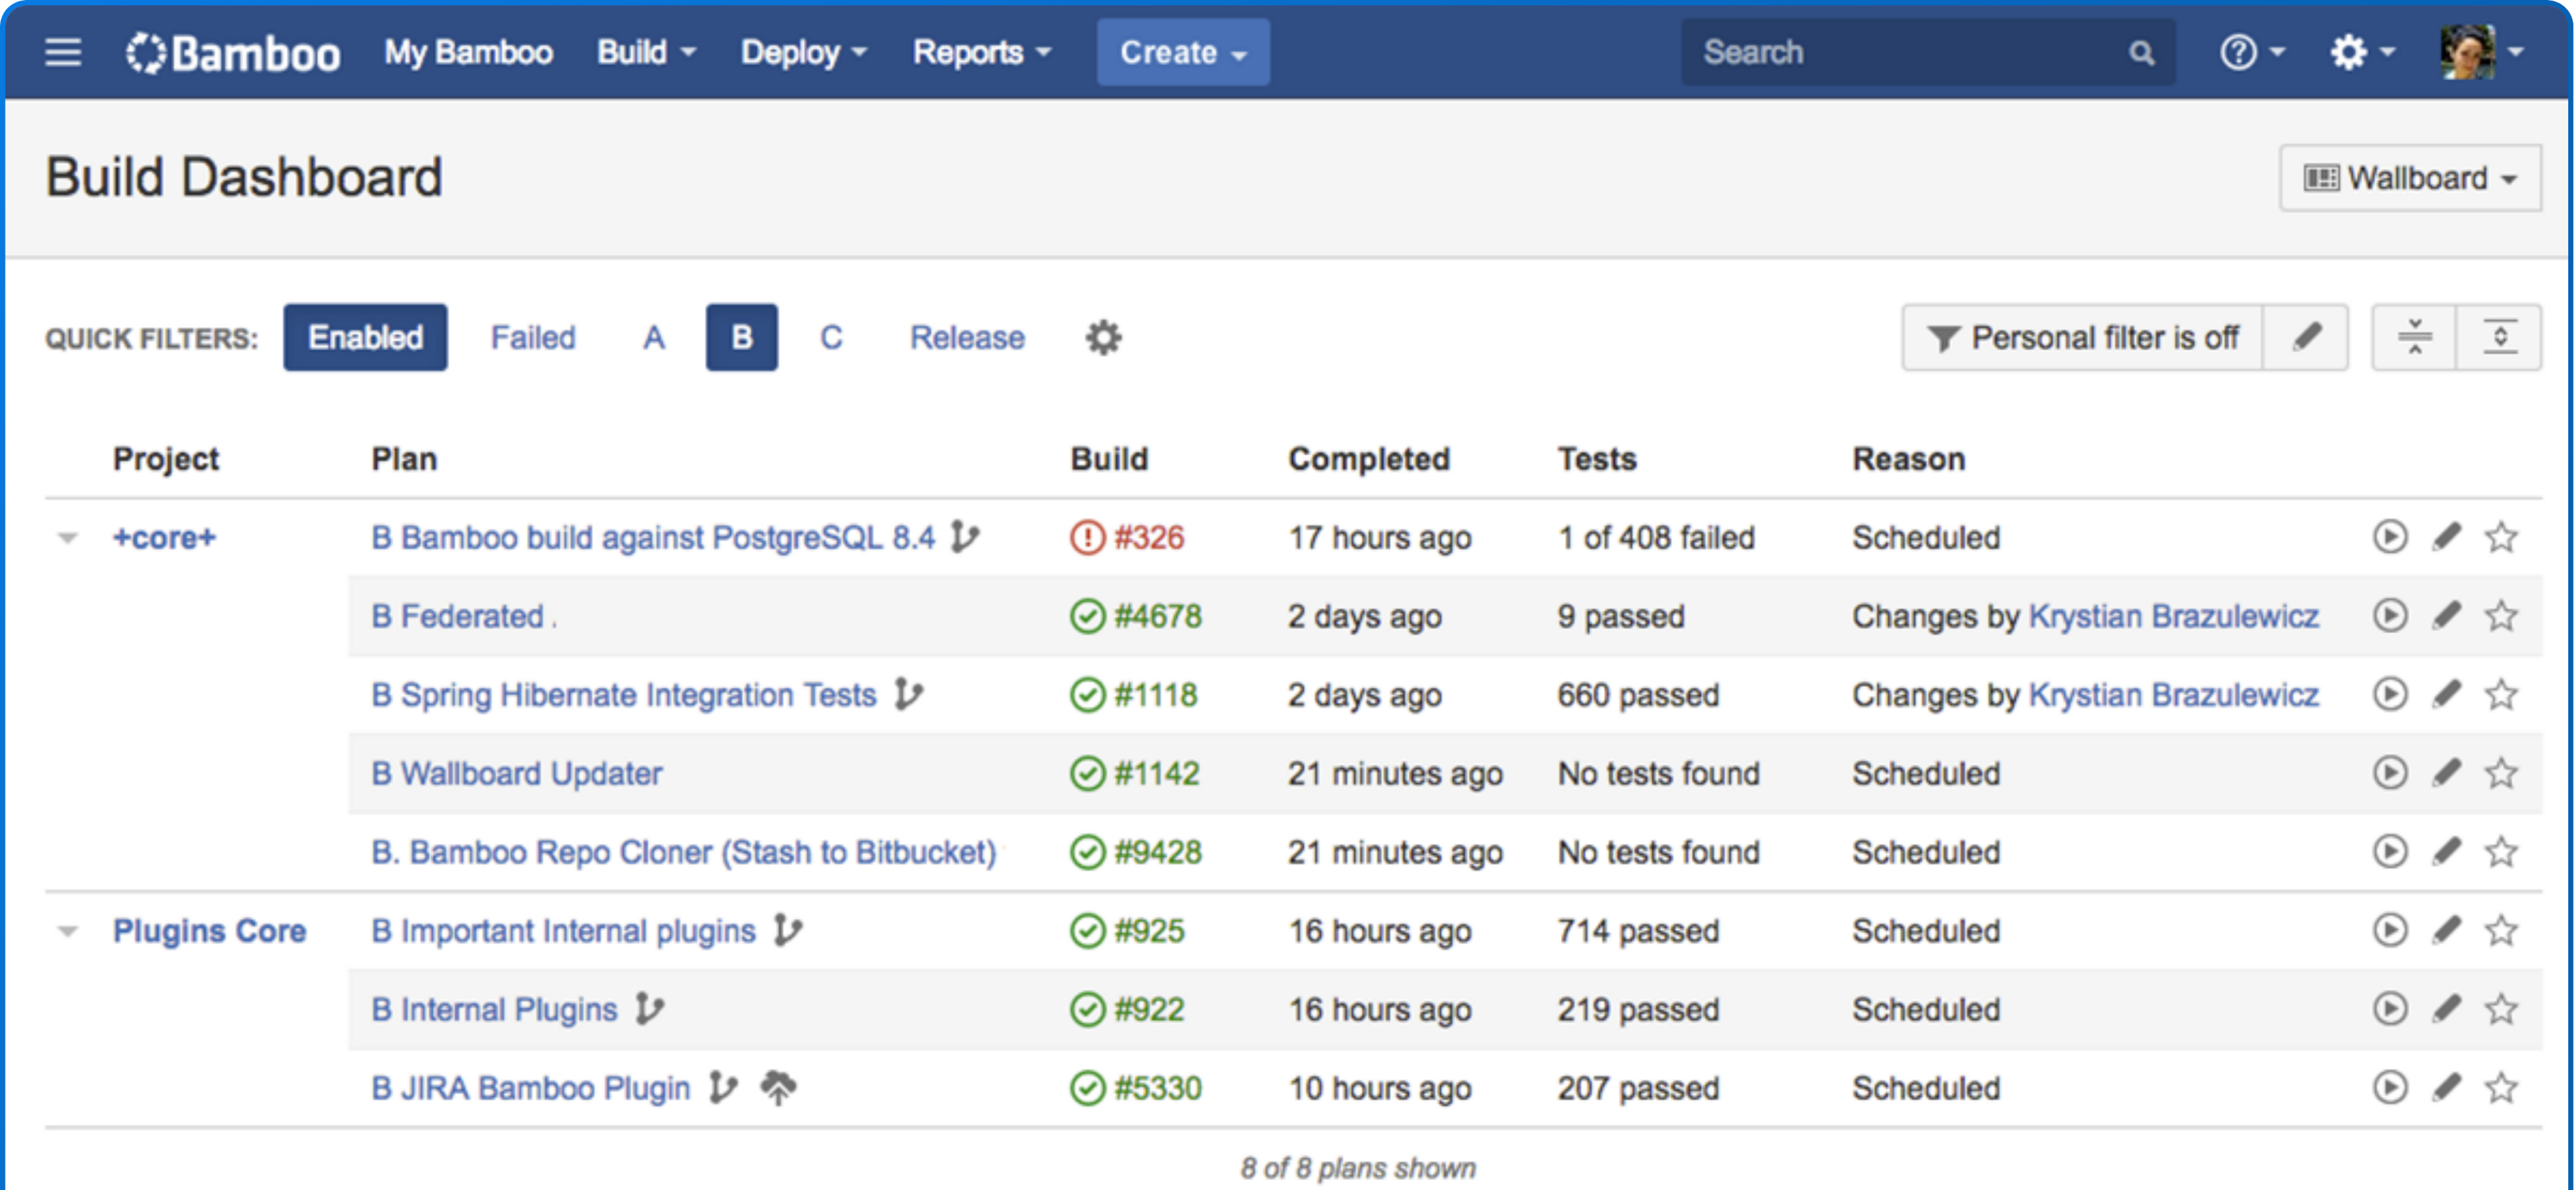Collapse the Plugins Core project group

[68, 931]
